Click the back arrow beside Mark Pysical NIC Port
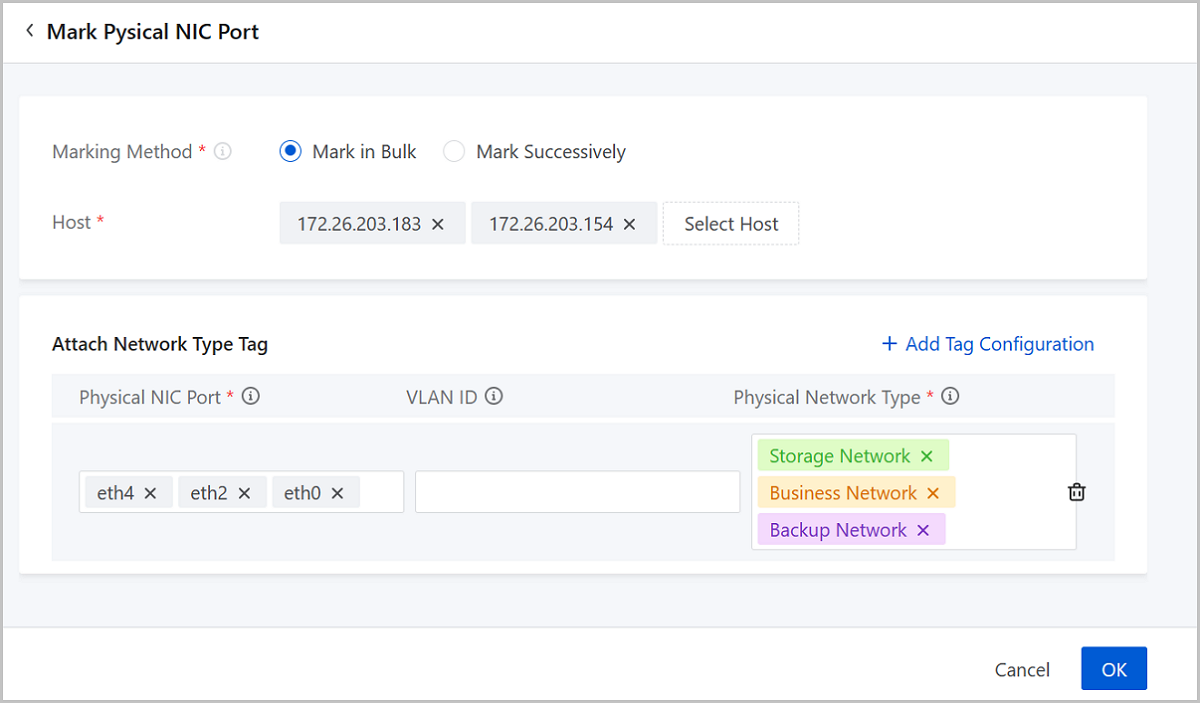Viewport: 1200px width, 703px height. pos(30,32)
